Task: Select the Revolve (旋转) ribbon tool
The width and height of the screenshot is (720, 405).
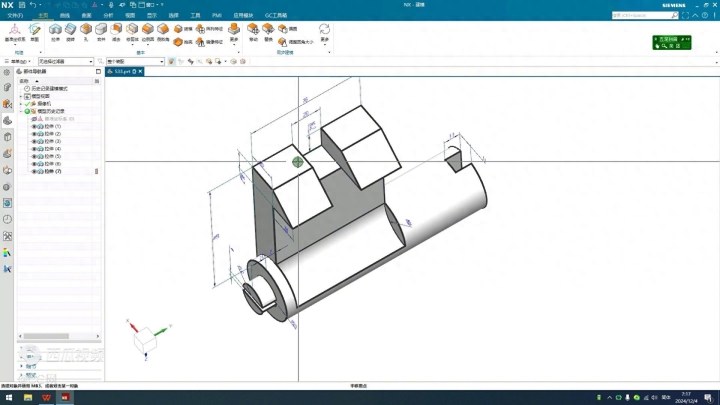Action: click(70, 33)
